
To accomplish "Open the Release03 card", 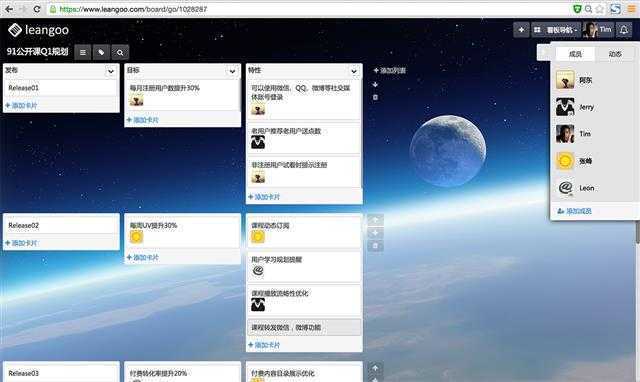I will 61,373.
